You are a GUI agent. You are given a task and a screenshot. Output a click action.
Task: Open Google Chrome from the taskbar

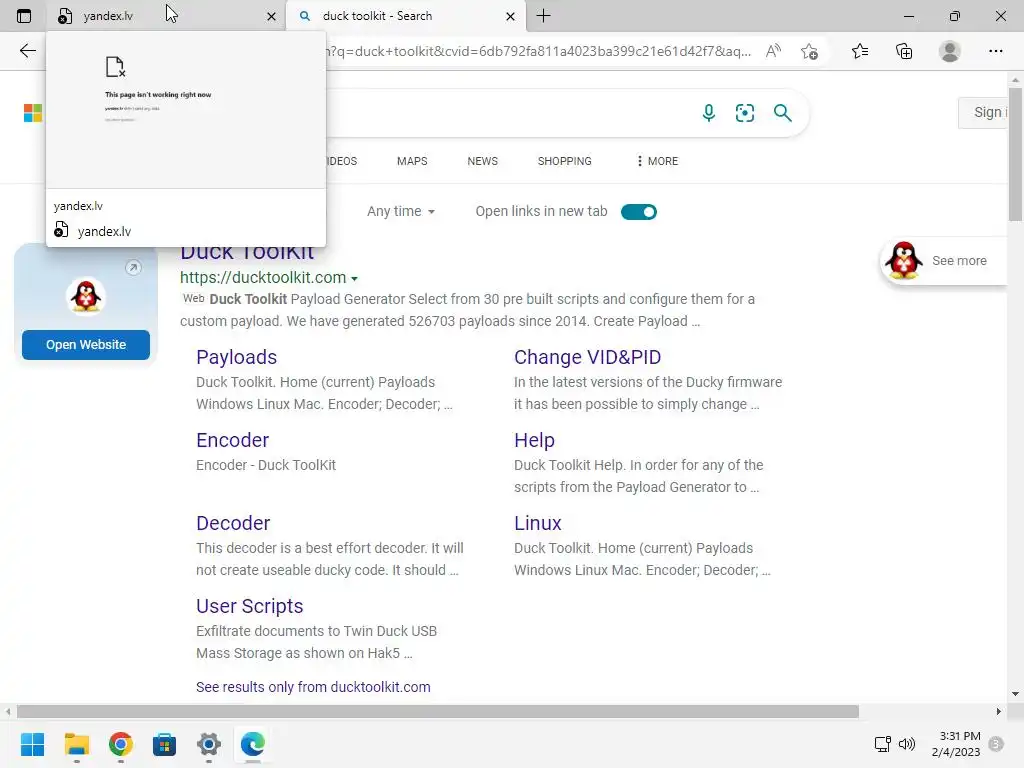(x=121, y=744)
